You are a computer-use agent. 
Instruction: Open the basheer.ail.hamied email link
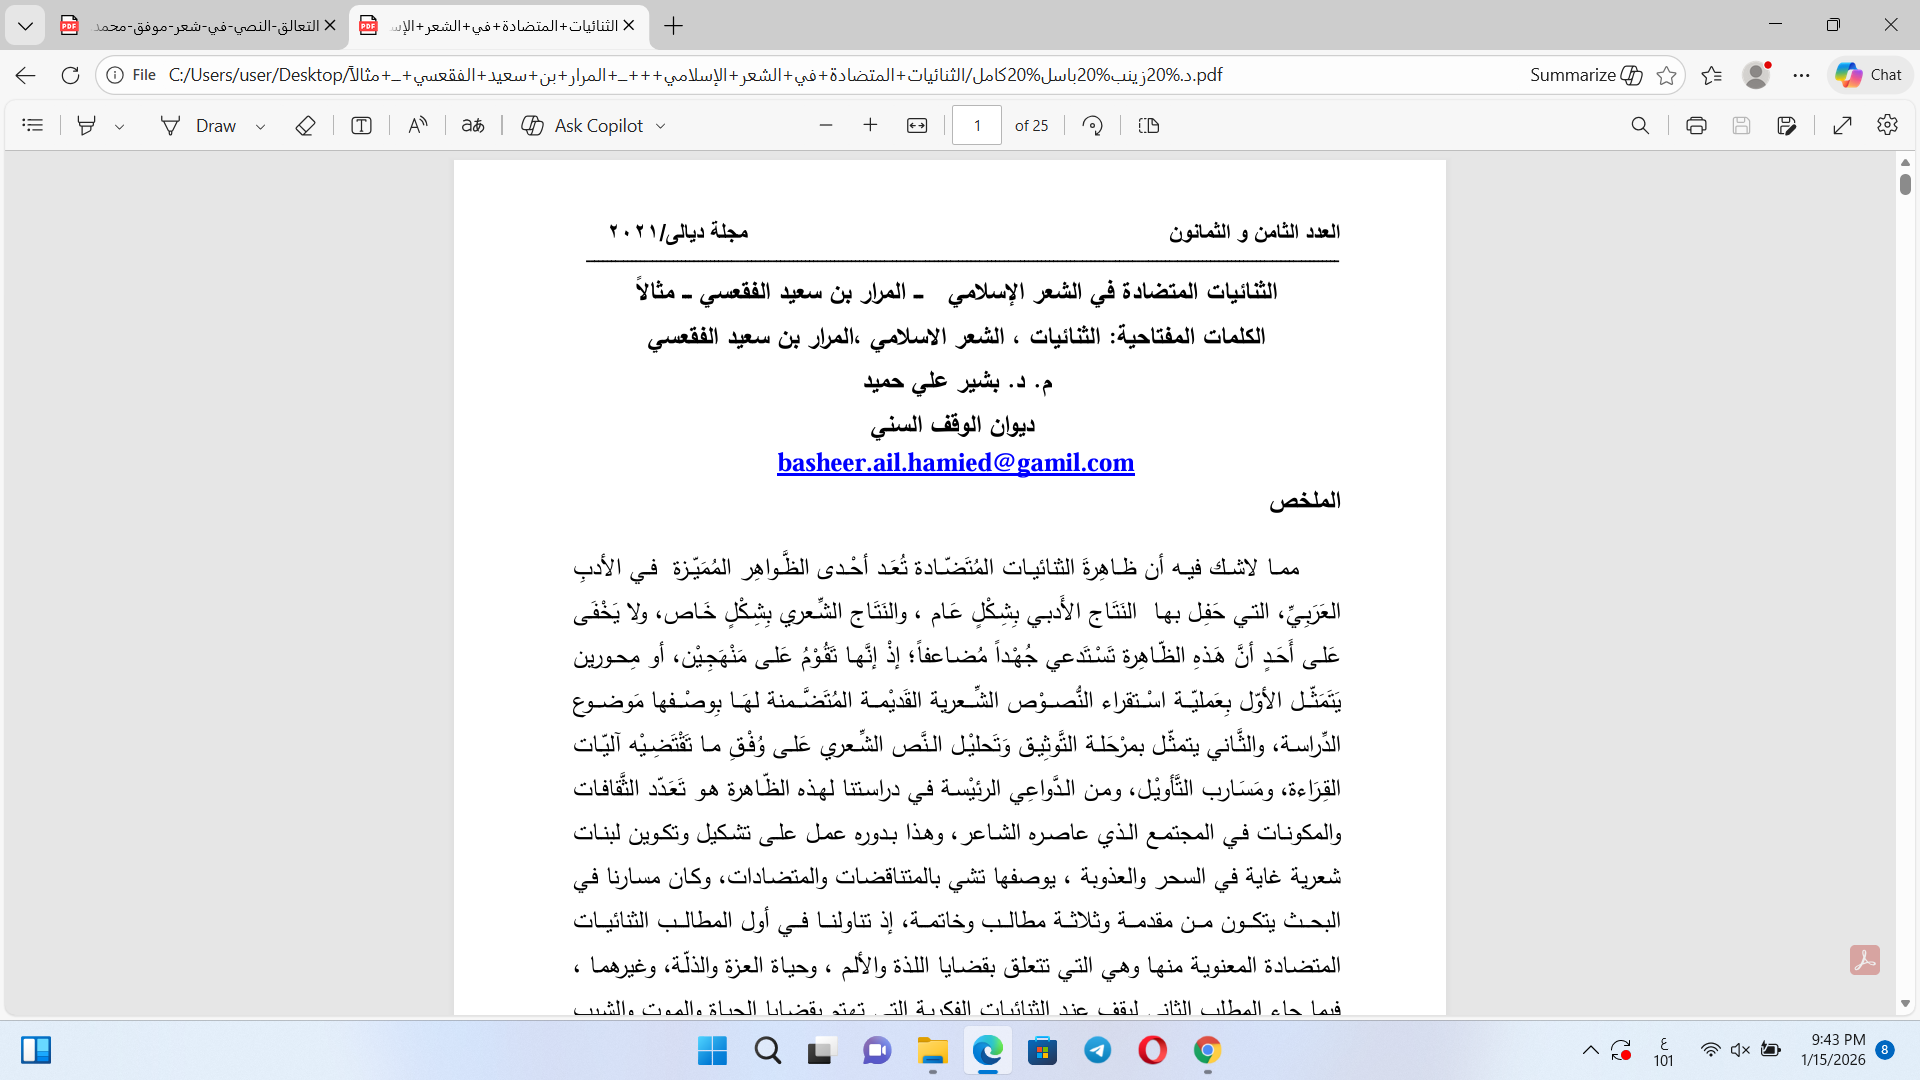(956, 463)
